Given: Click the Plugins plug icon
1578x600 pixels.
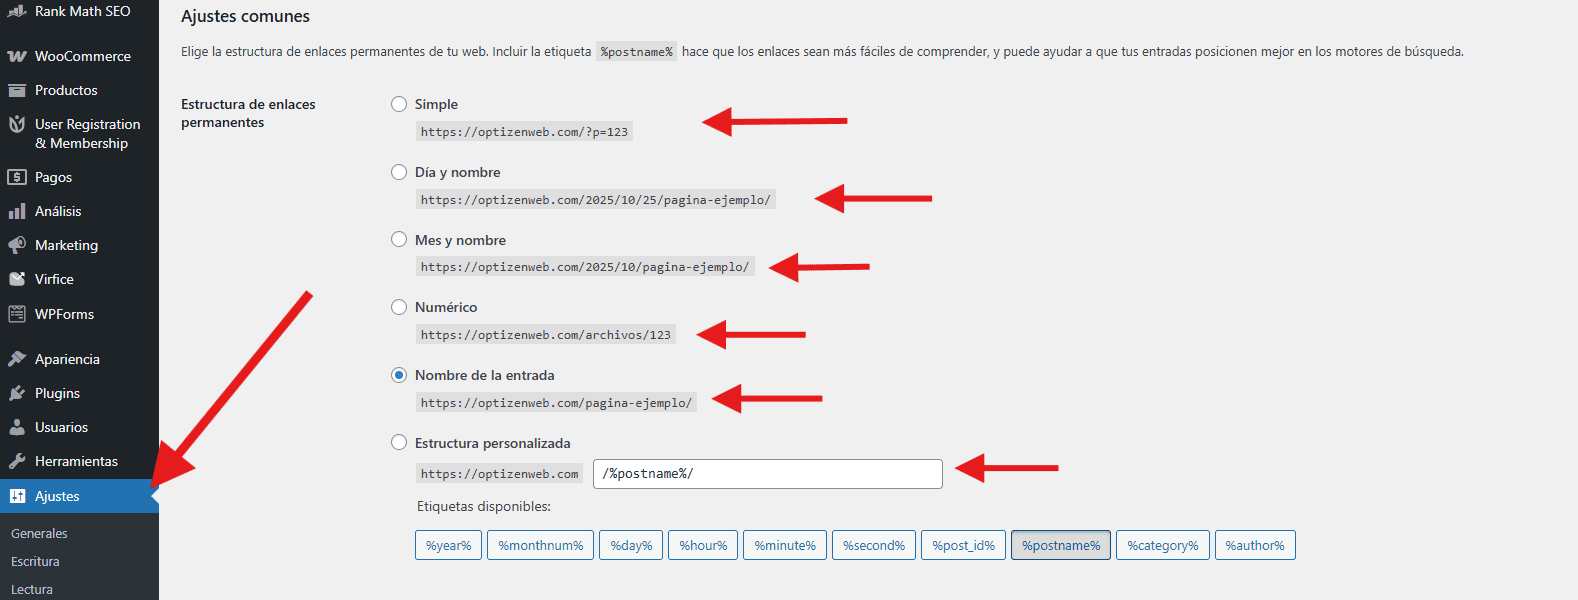Looking at the screenshot, I should (17, 393).
